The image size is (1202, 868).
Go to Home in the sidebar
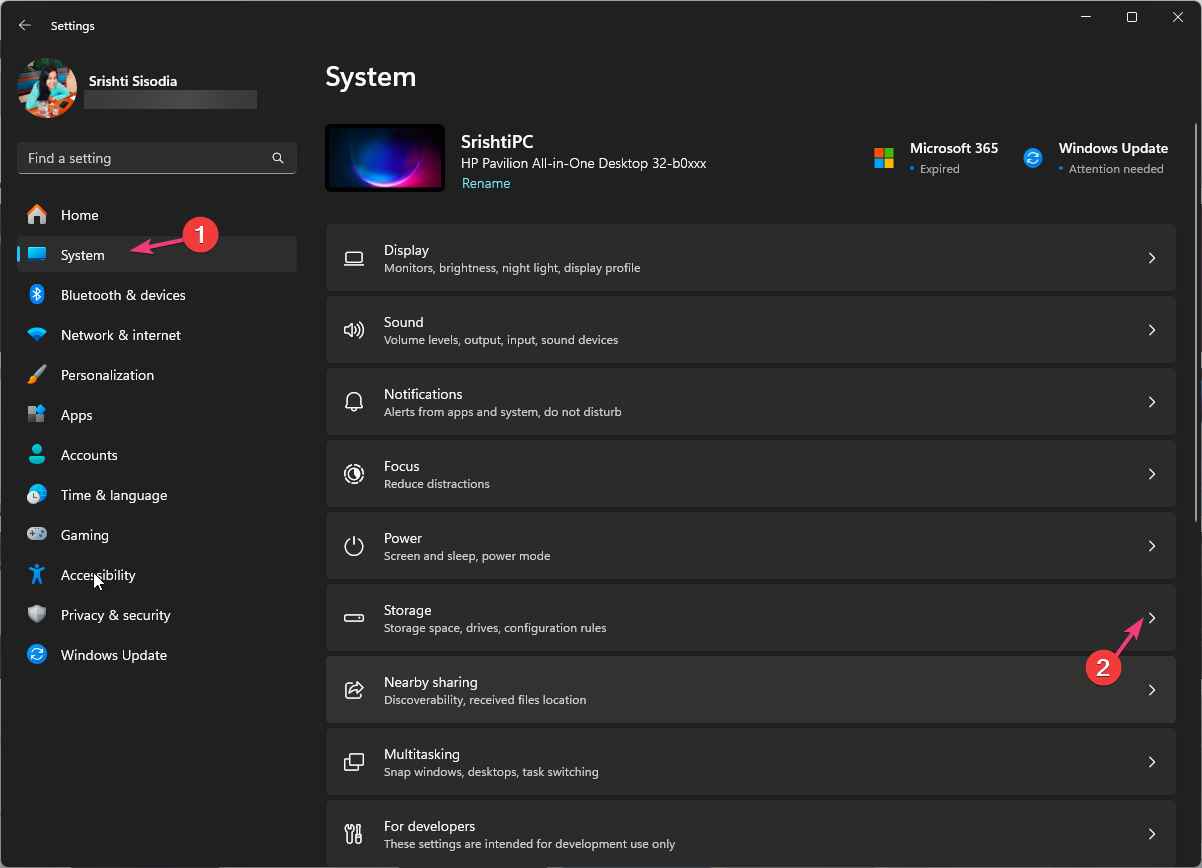pos(81,214)
